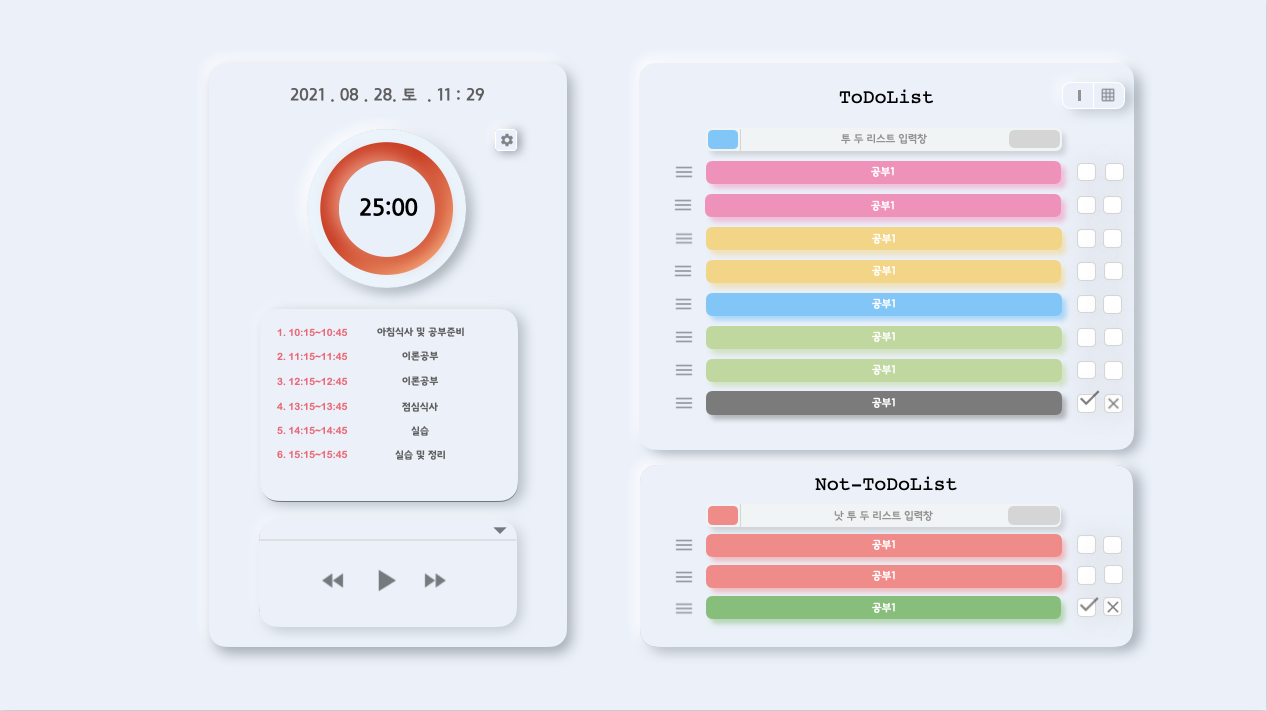Switch ToDoList to single-column list view icon
Viewport: 1267px width, 711px height.
1079,95
